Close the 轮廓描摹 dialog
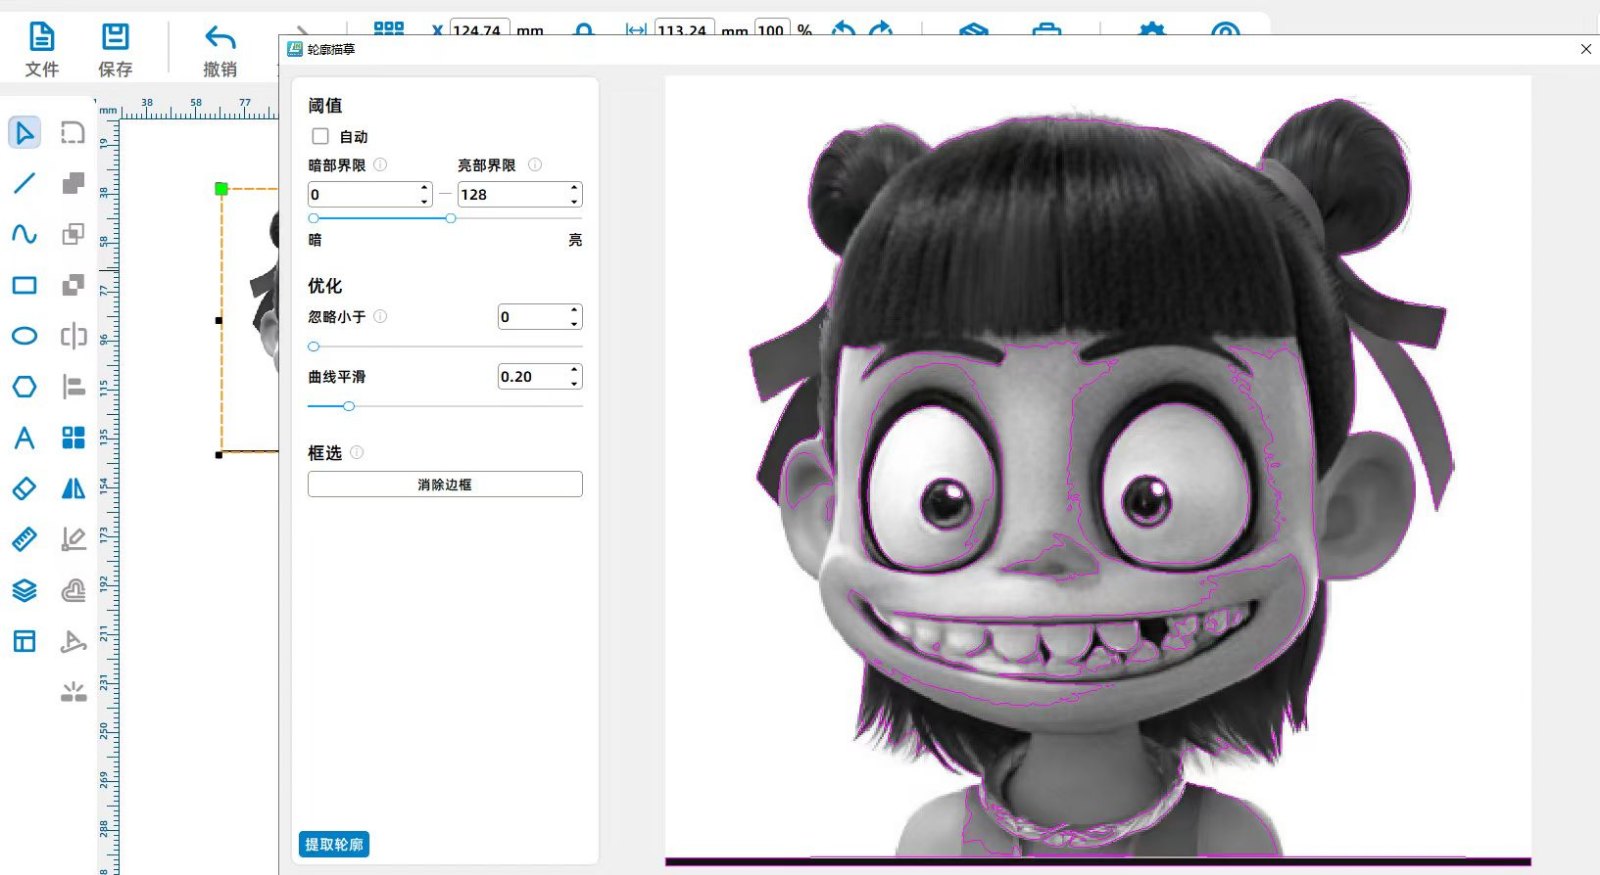The image size is (1600, 875). pyautogui.click(x=1585, y=49)
